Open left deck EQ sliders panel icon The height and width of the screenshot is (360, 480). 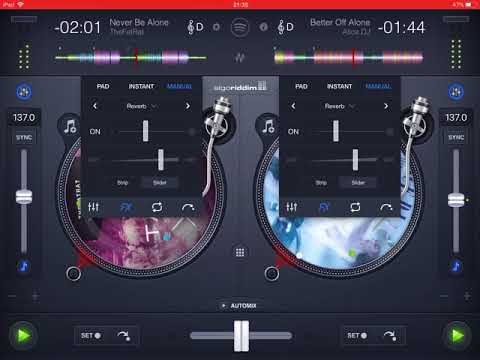pyautogui.click(x=93, y=207)
